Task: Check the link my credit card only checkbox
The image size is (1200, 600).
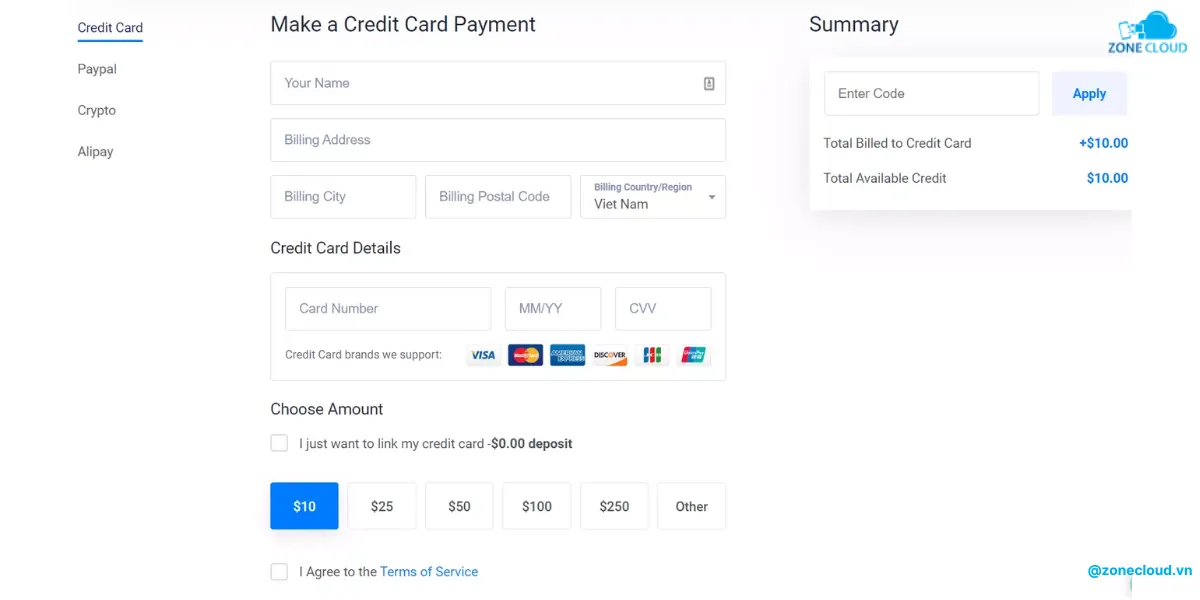Action: 279,443
